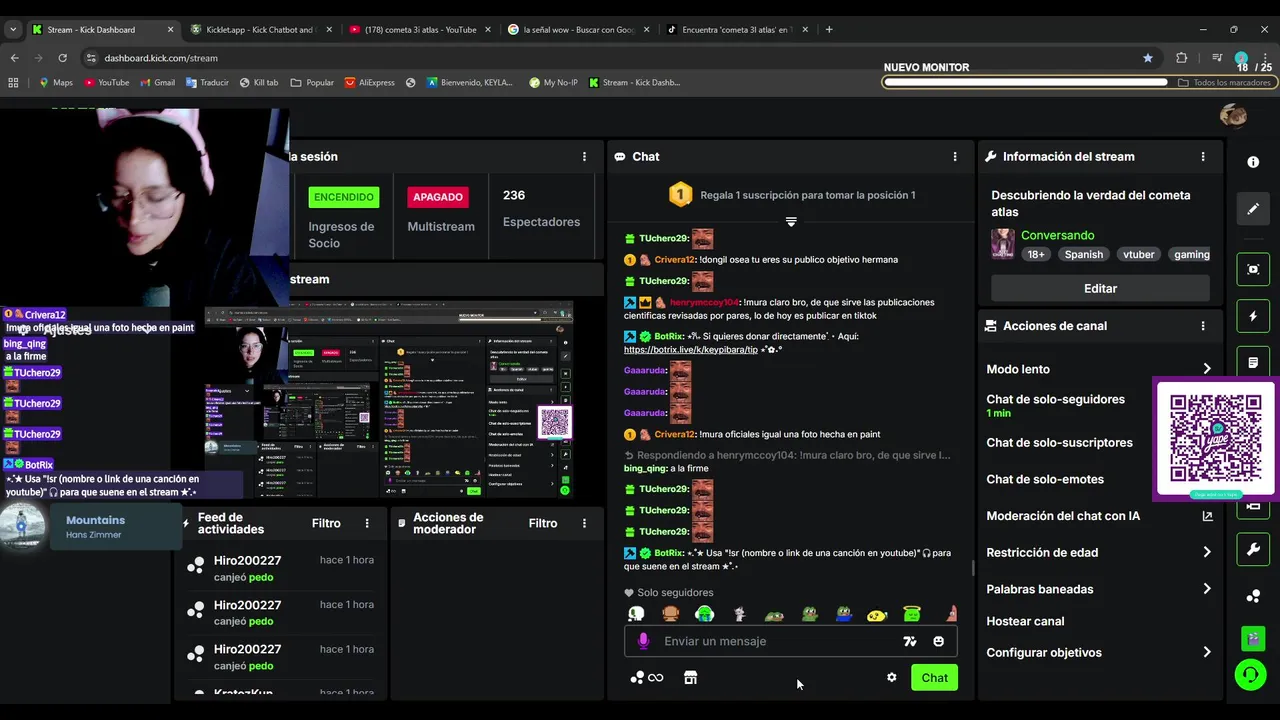Image resolution: width=1280 pixels, height=720 pixels.
Task: Open session panel three-dot menu
Action: point(584,156)
